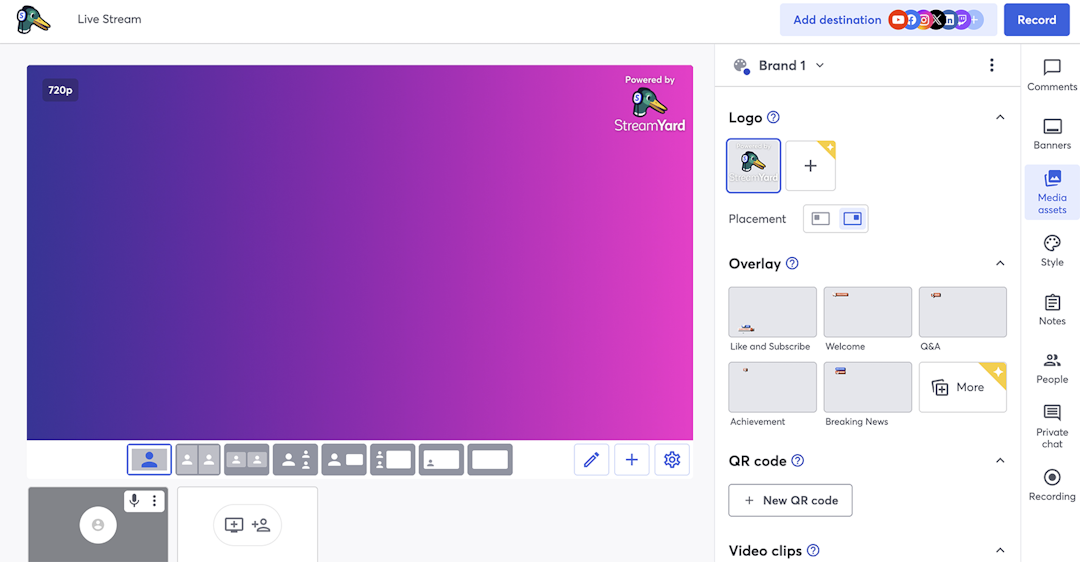This screenshot has height=562, width=1080.
Task: Open the Banners panel
Action: click(x=1052, y=134)
